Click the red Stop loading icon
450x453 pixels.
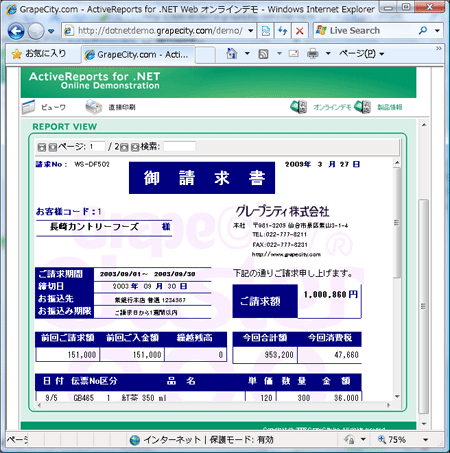click(299, 31)
